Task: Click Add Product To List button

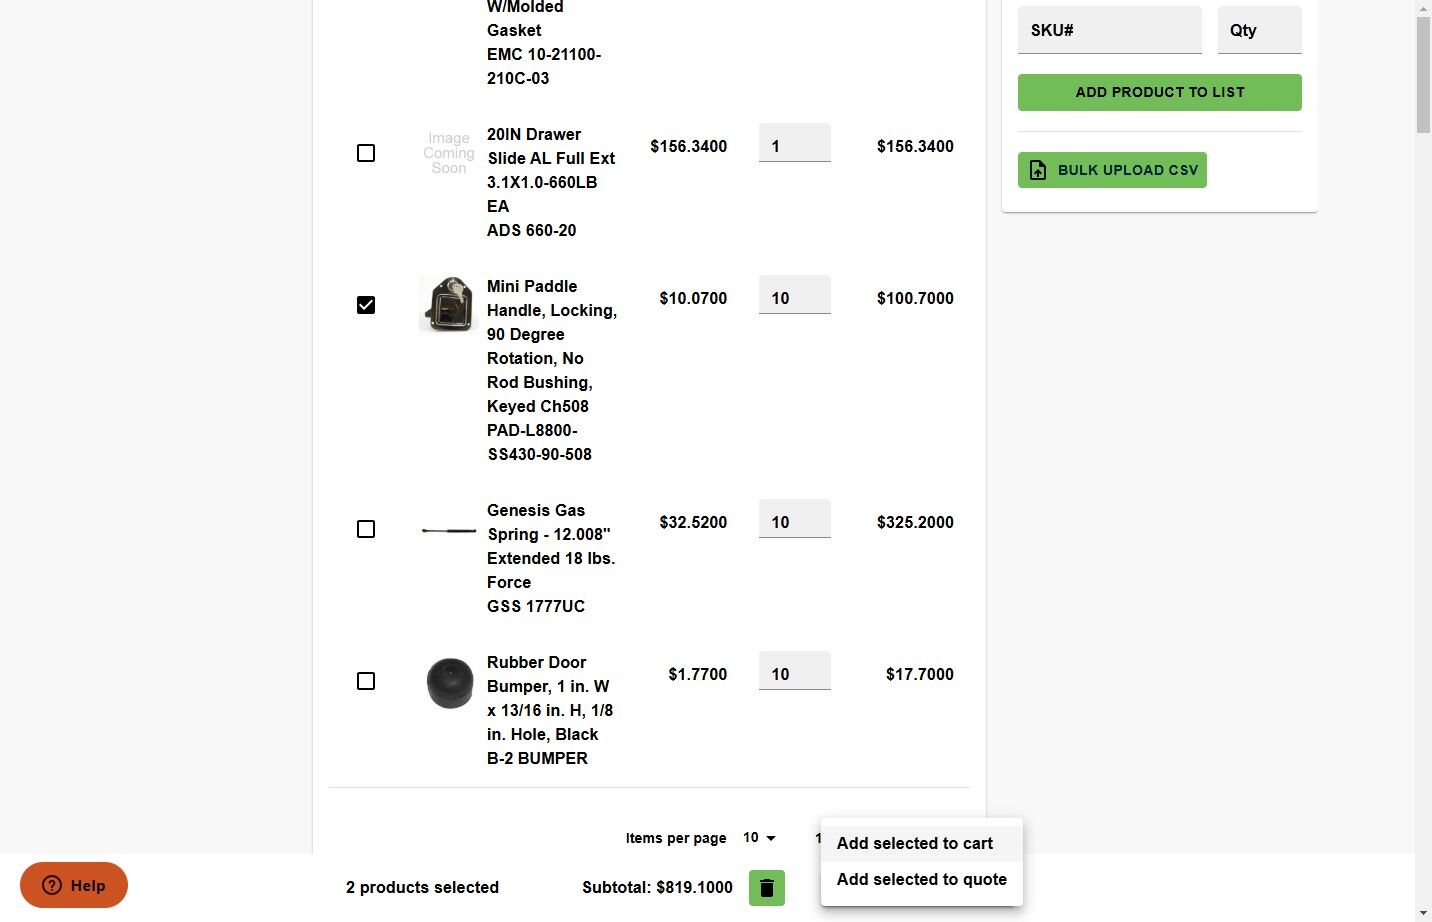Action: [x=1159, y=92]
